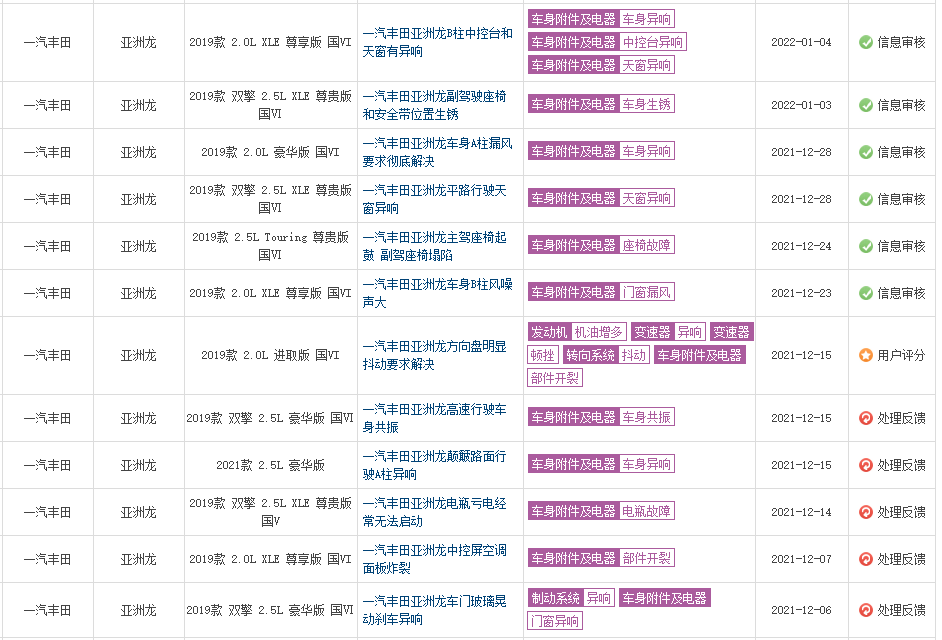This screenshot has height=640, width=942.
Task: Click the 转向系统 tag
Action: click(591, 355)
